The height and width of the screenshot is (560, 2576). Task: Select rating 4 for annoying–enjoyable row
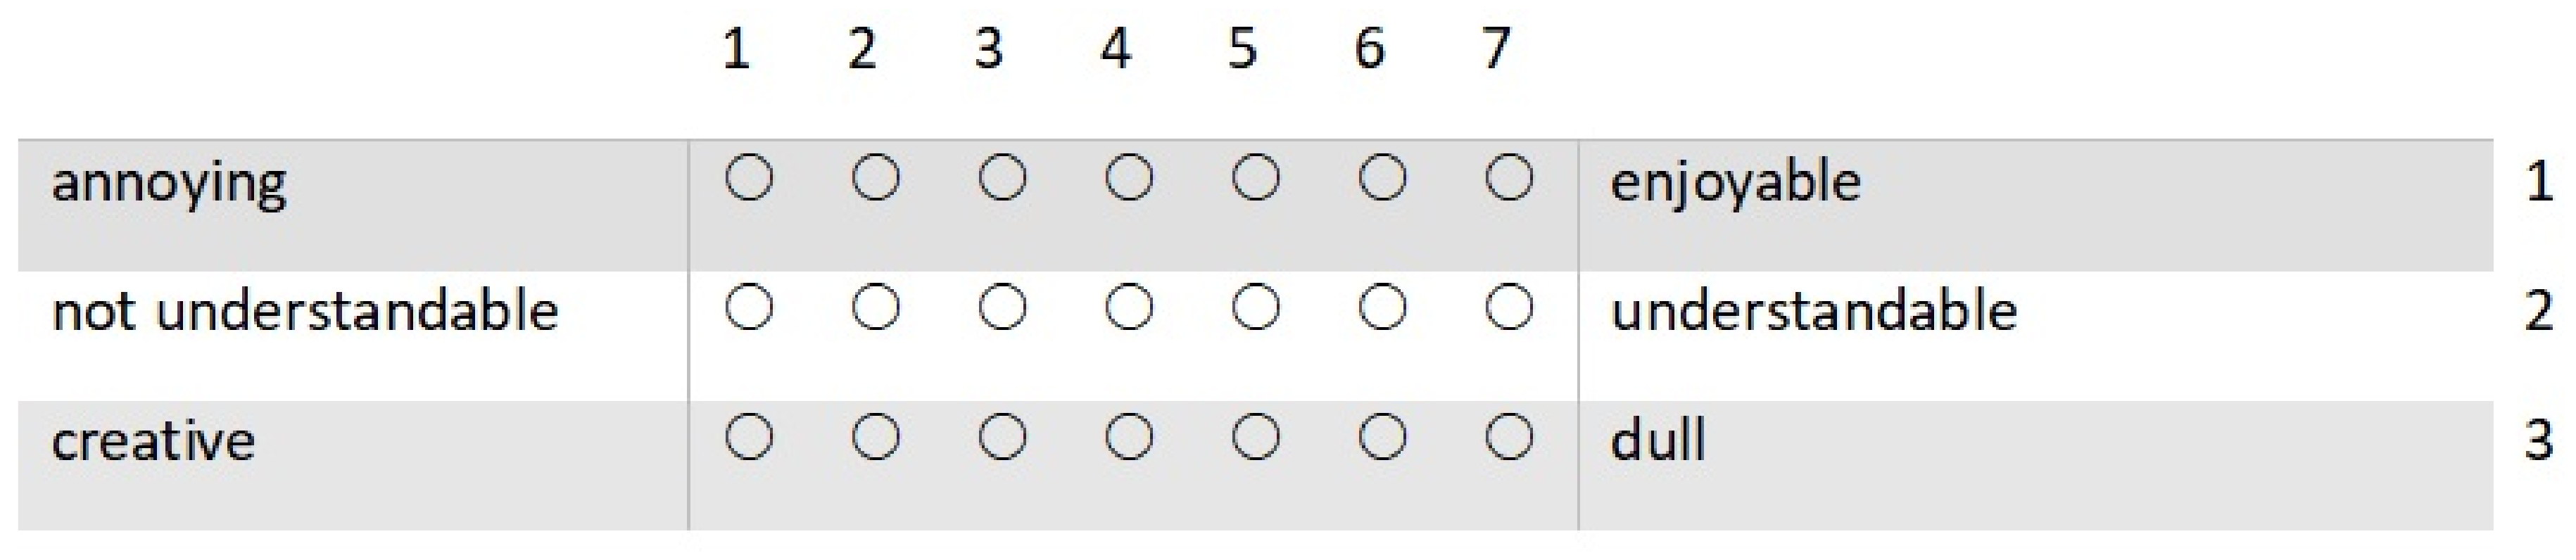coord(1129,179)
